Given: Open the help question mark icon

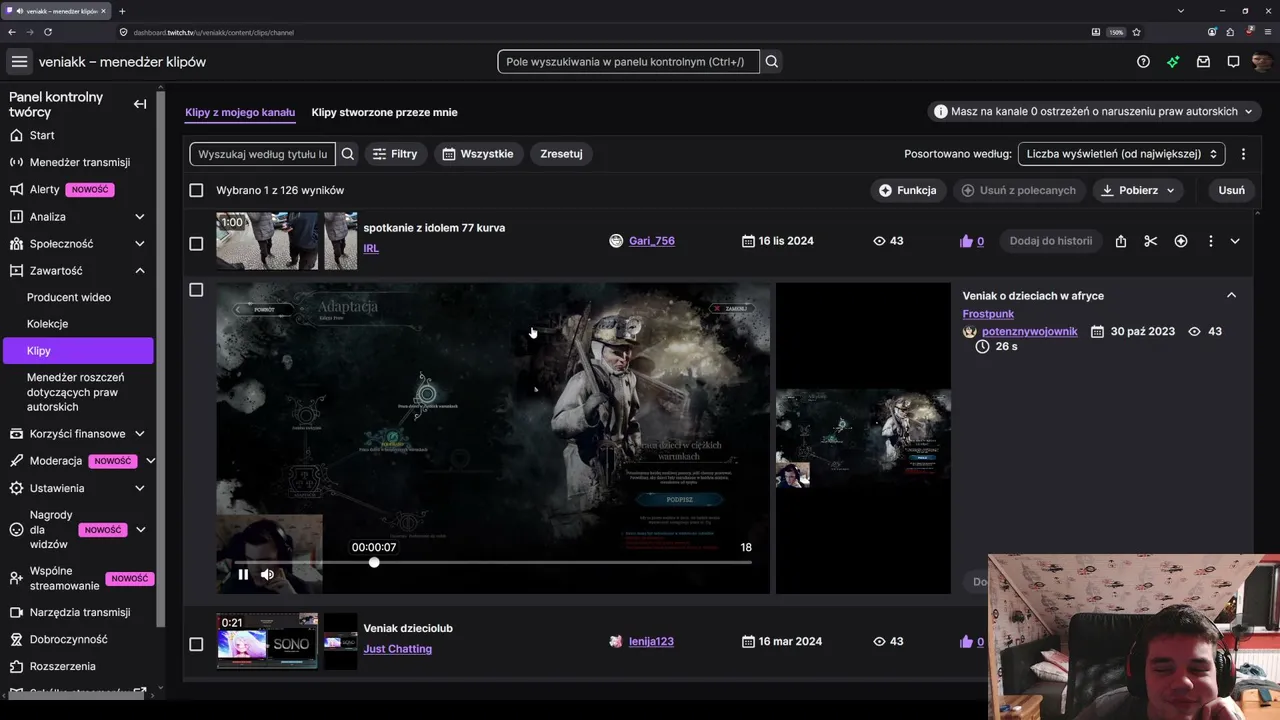Looking at the screenshot, I should (1143, 62).
